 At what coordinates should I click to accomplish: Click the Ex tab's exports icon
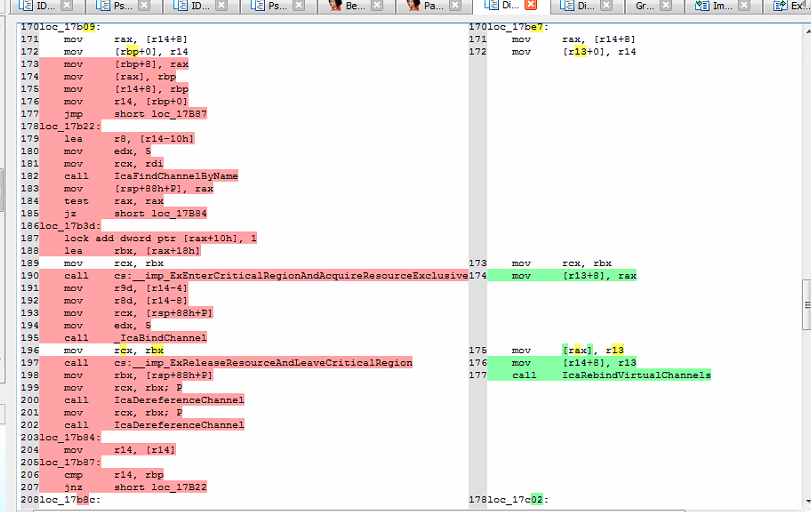pyautogui.click(x=779, y=7)
